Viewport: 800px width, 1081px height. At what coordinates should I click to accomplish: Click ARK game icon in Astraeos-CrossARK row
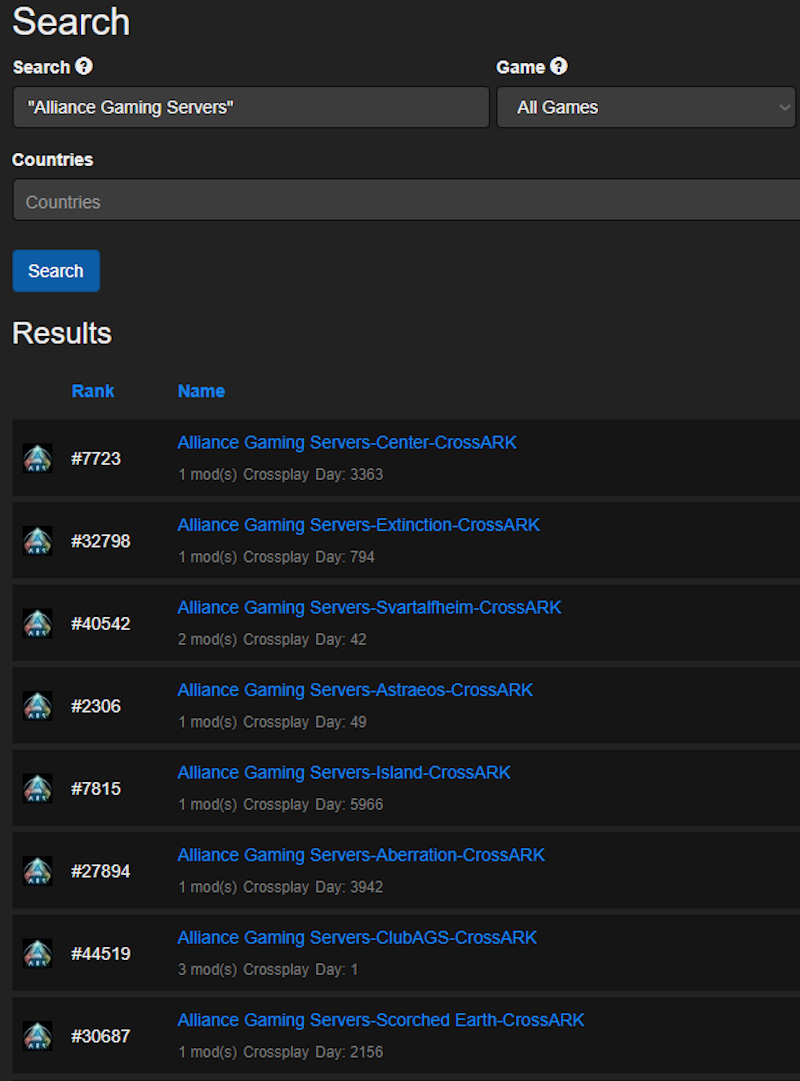click(x=37, y=706)
